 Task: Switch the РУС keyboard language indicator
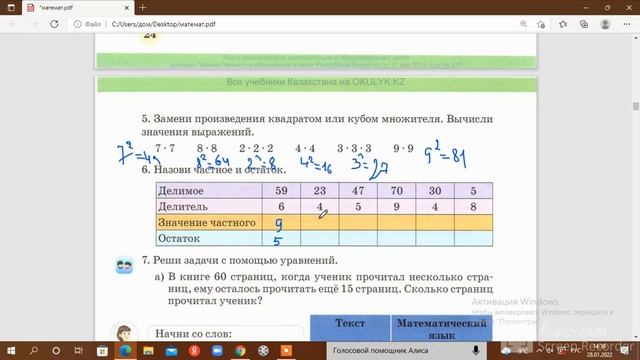click(x=576, y=351)
